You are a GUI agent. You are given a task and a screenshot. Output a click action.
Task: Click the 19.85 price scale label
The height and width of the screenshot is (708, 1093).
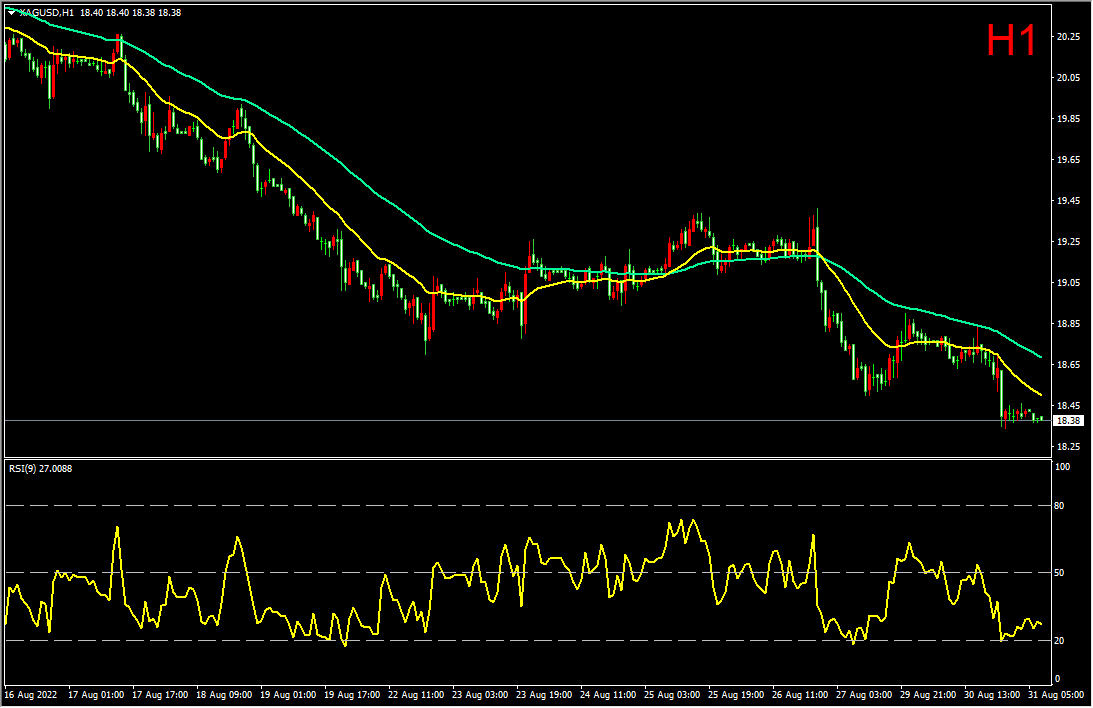[x=1069, y=119]
